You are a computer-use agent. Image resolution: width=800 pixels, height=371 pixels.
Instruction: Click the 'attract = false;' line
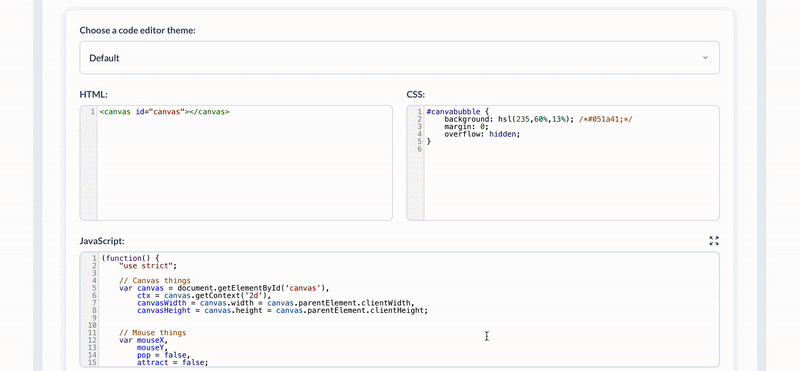point(172,362)
